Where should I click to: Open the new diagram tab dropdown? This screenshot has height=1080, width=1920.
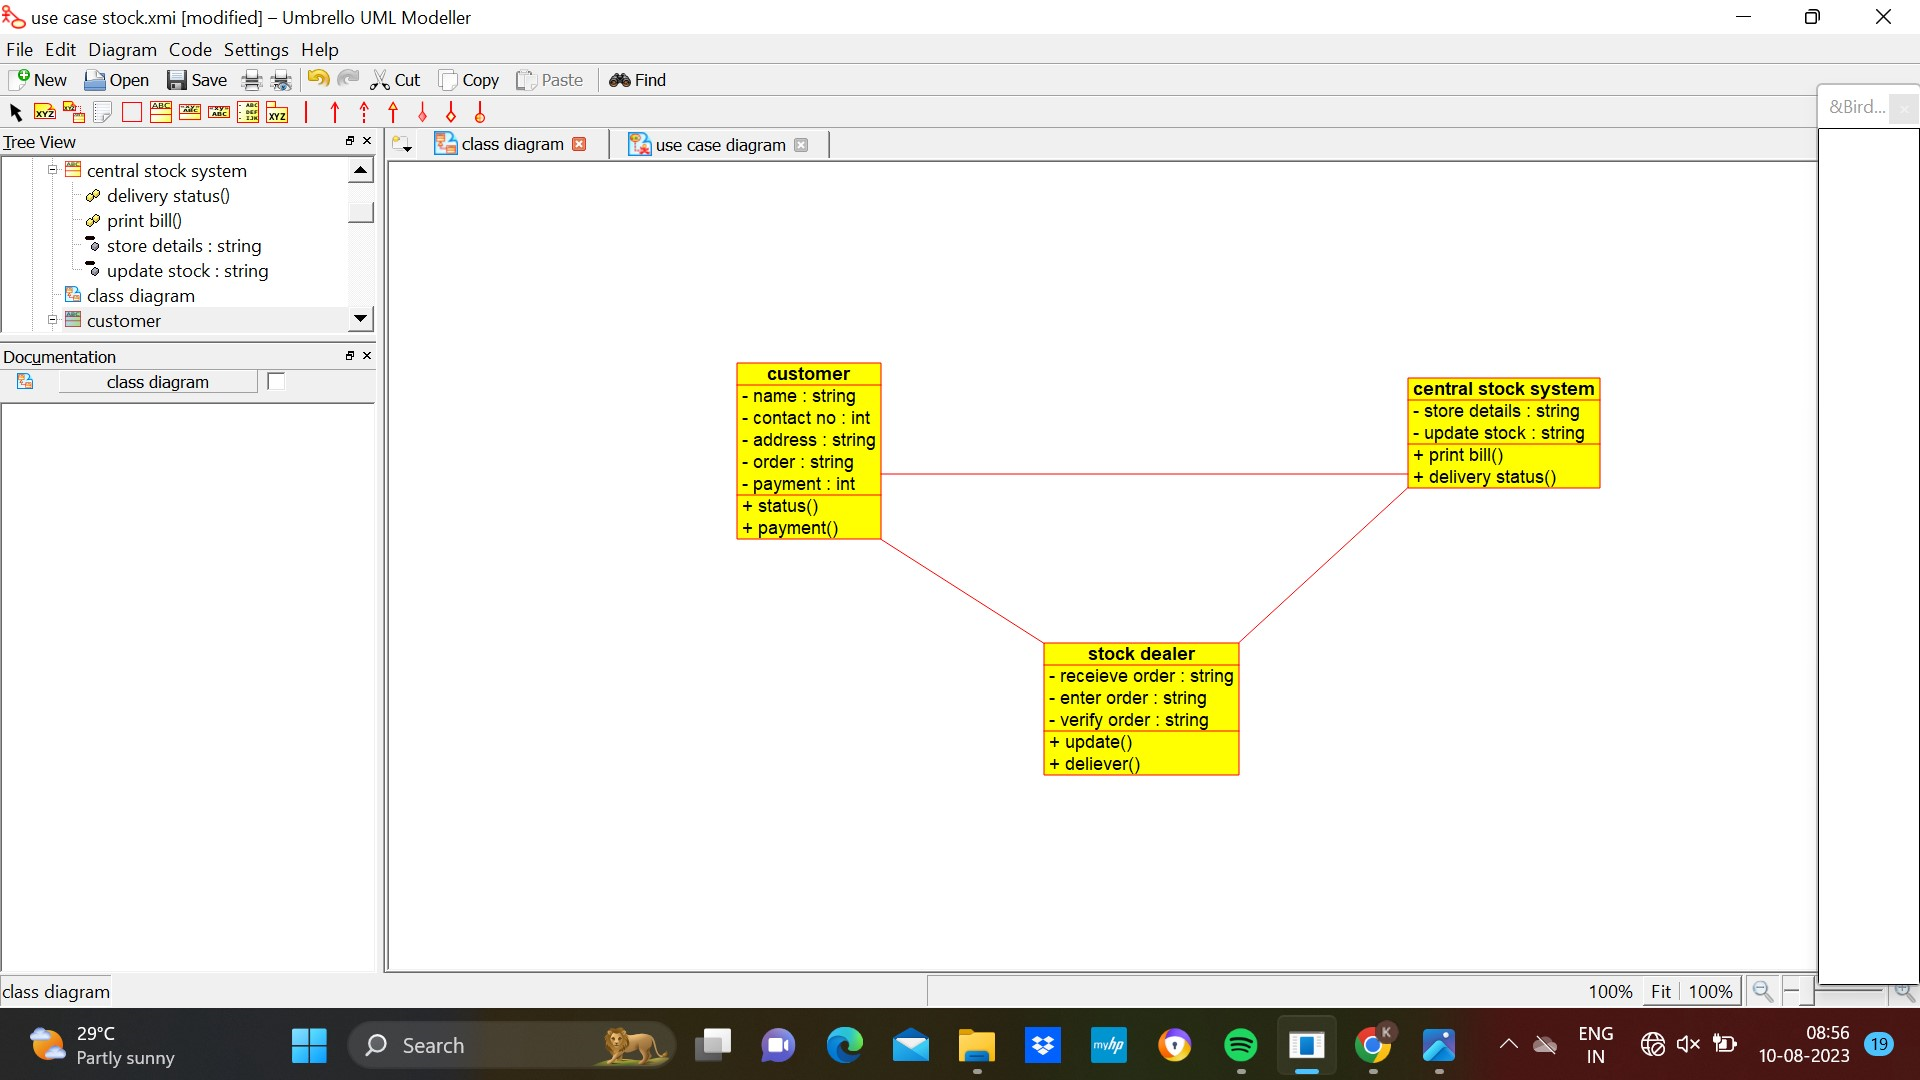coord(402,145)
